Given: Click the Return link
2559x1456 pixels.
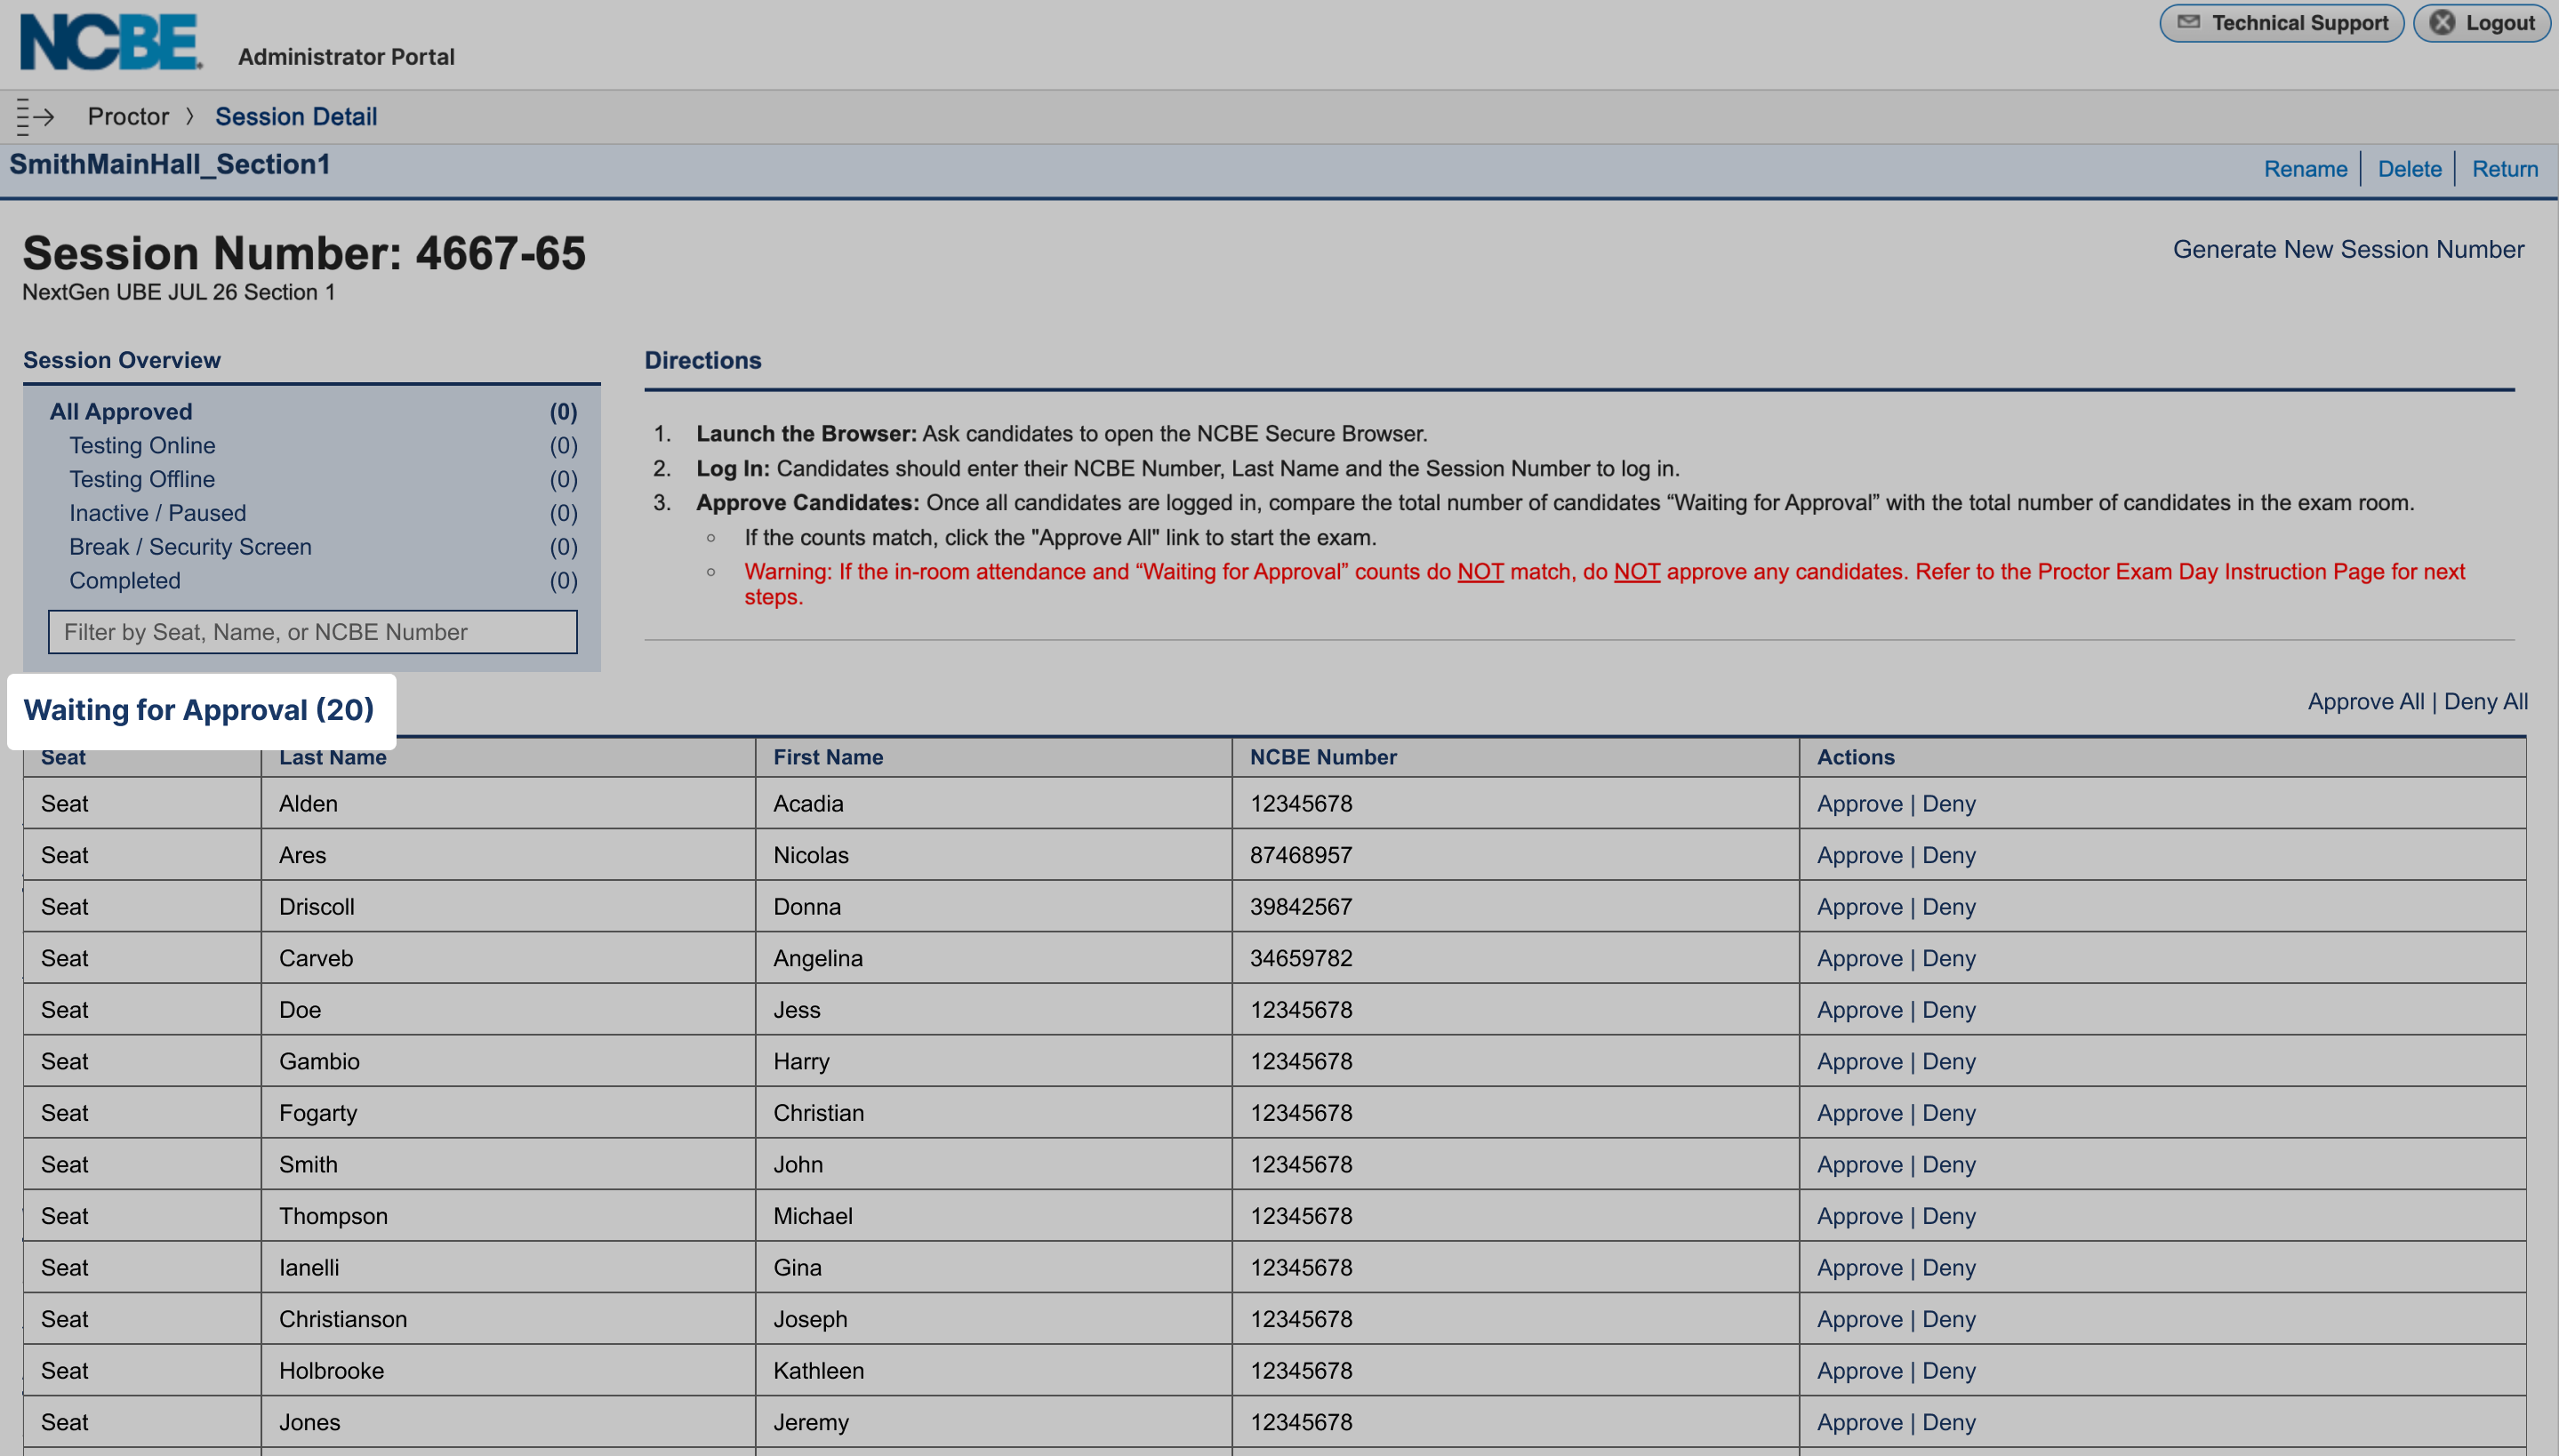Looking at the screenshot, I should 2505,169.
